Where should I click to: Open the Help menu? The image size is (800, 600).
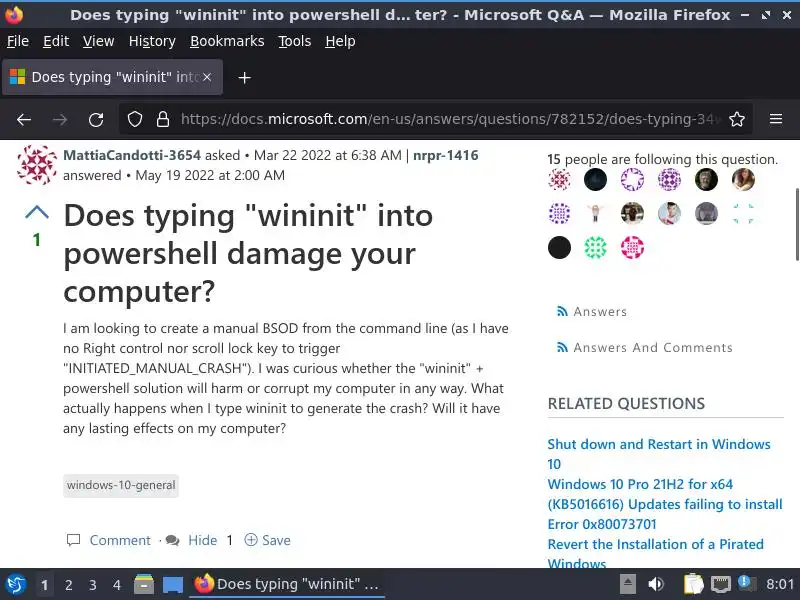(340, 41)
